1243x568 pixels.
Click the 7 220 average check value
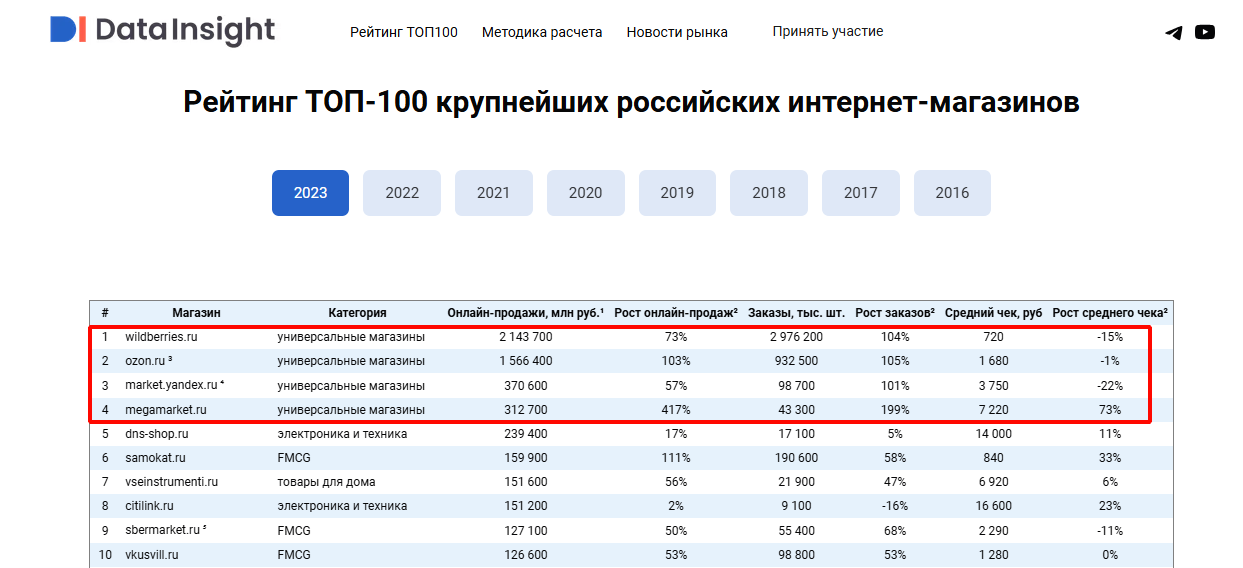993,410
